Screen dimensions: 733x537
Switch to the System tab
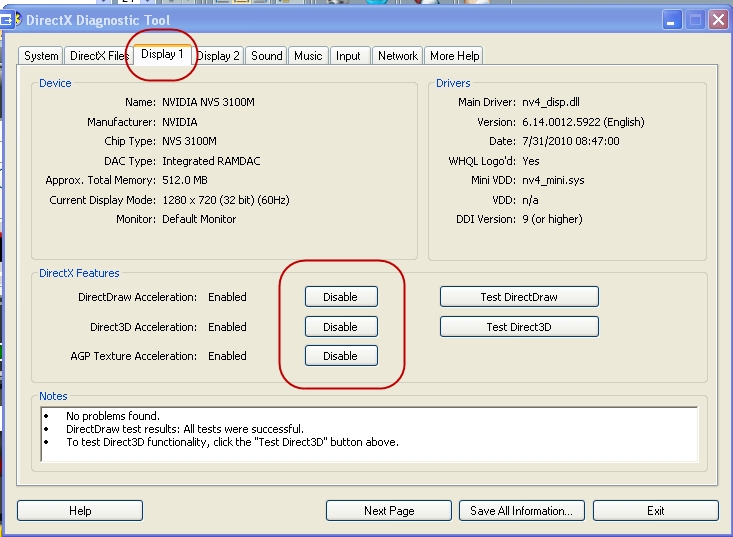[x=41, y=56]
